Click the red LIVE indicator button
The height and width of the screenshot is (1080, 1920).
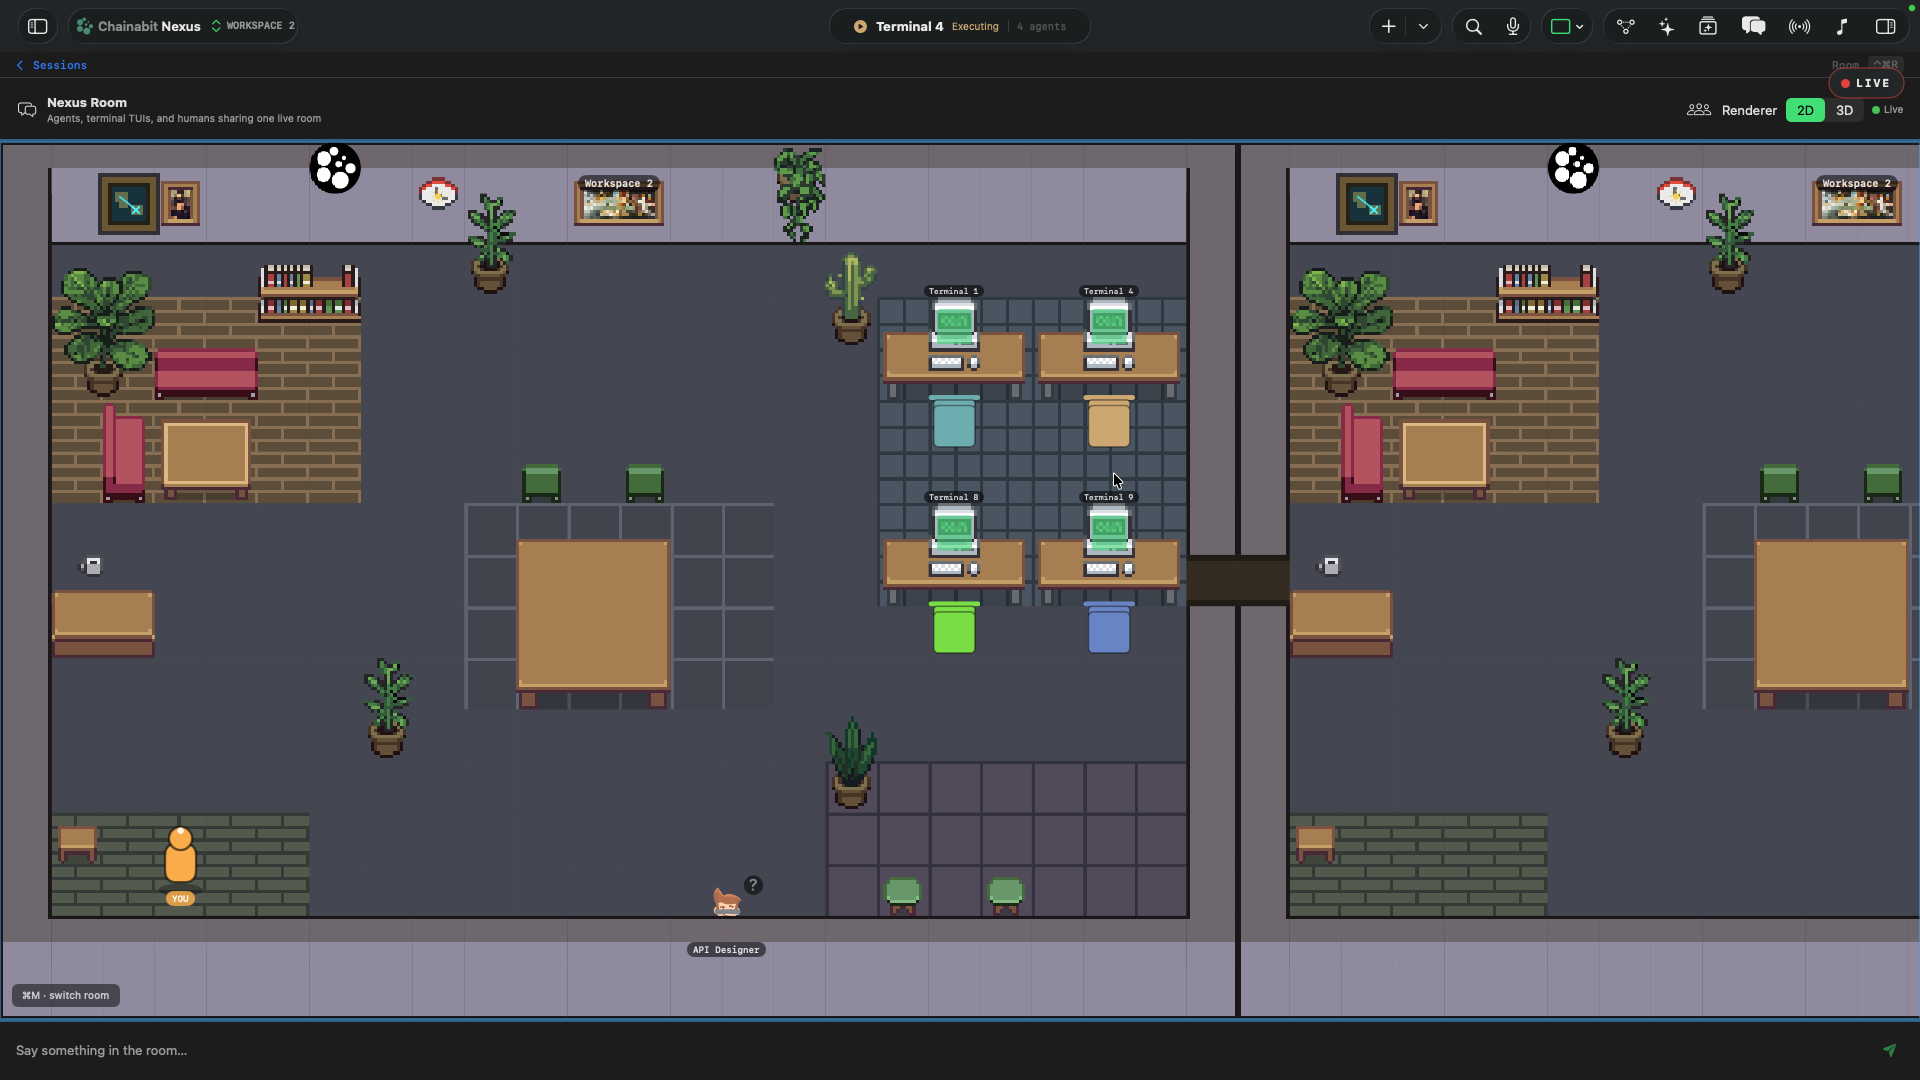[1865, 84]
